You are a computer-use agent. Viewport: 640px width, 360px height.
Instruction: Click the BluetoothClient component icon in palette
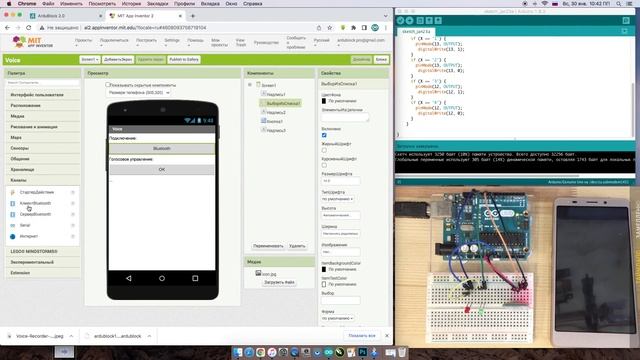13,203
